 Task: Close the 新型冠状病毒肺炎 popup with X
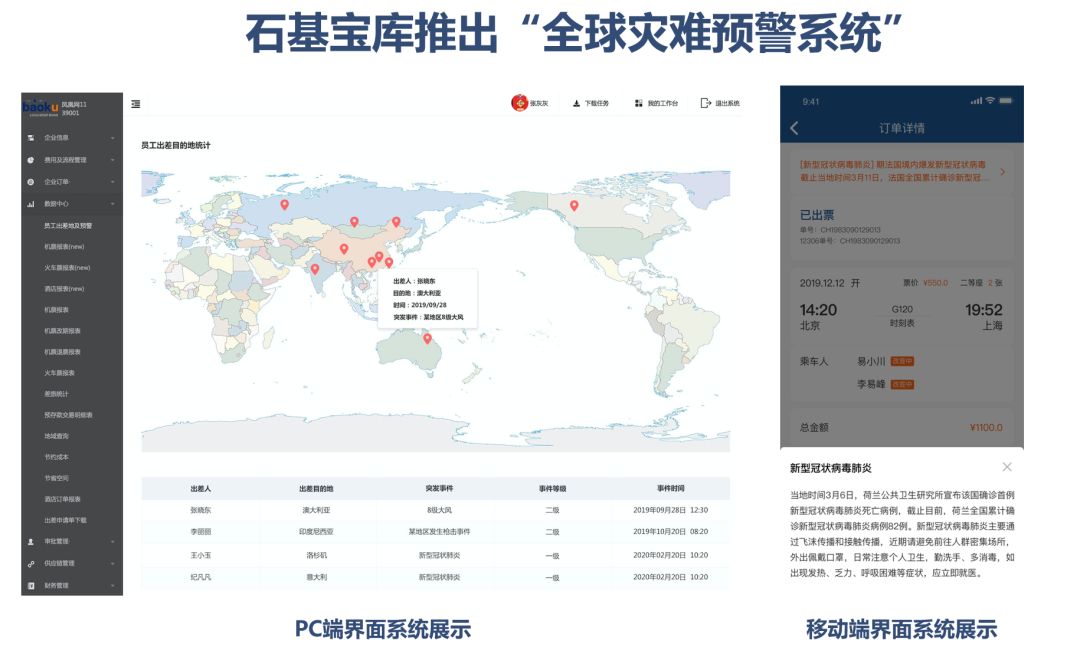(1007, 467)
